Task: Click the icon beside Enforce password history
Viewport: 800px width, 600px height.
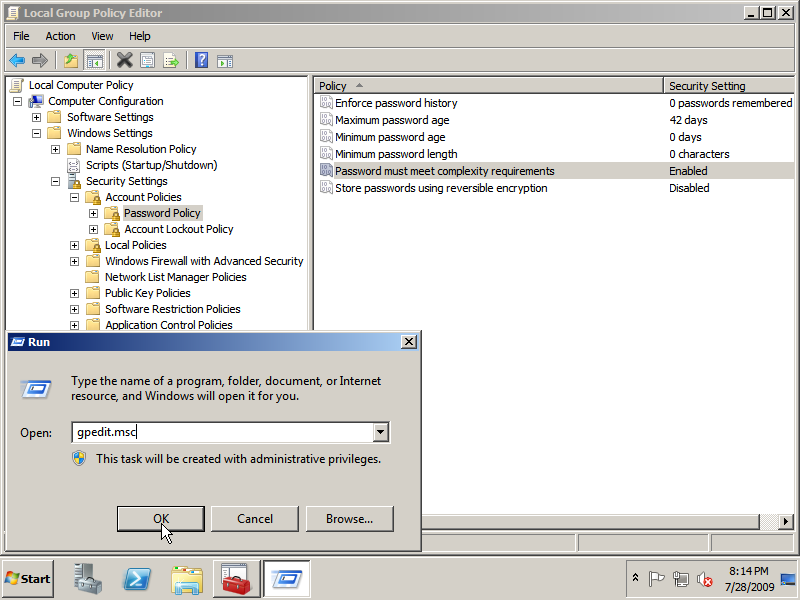Action: pos(326,103)
